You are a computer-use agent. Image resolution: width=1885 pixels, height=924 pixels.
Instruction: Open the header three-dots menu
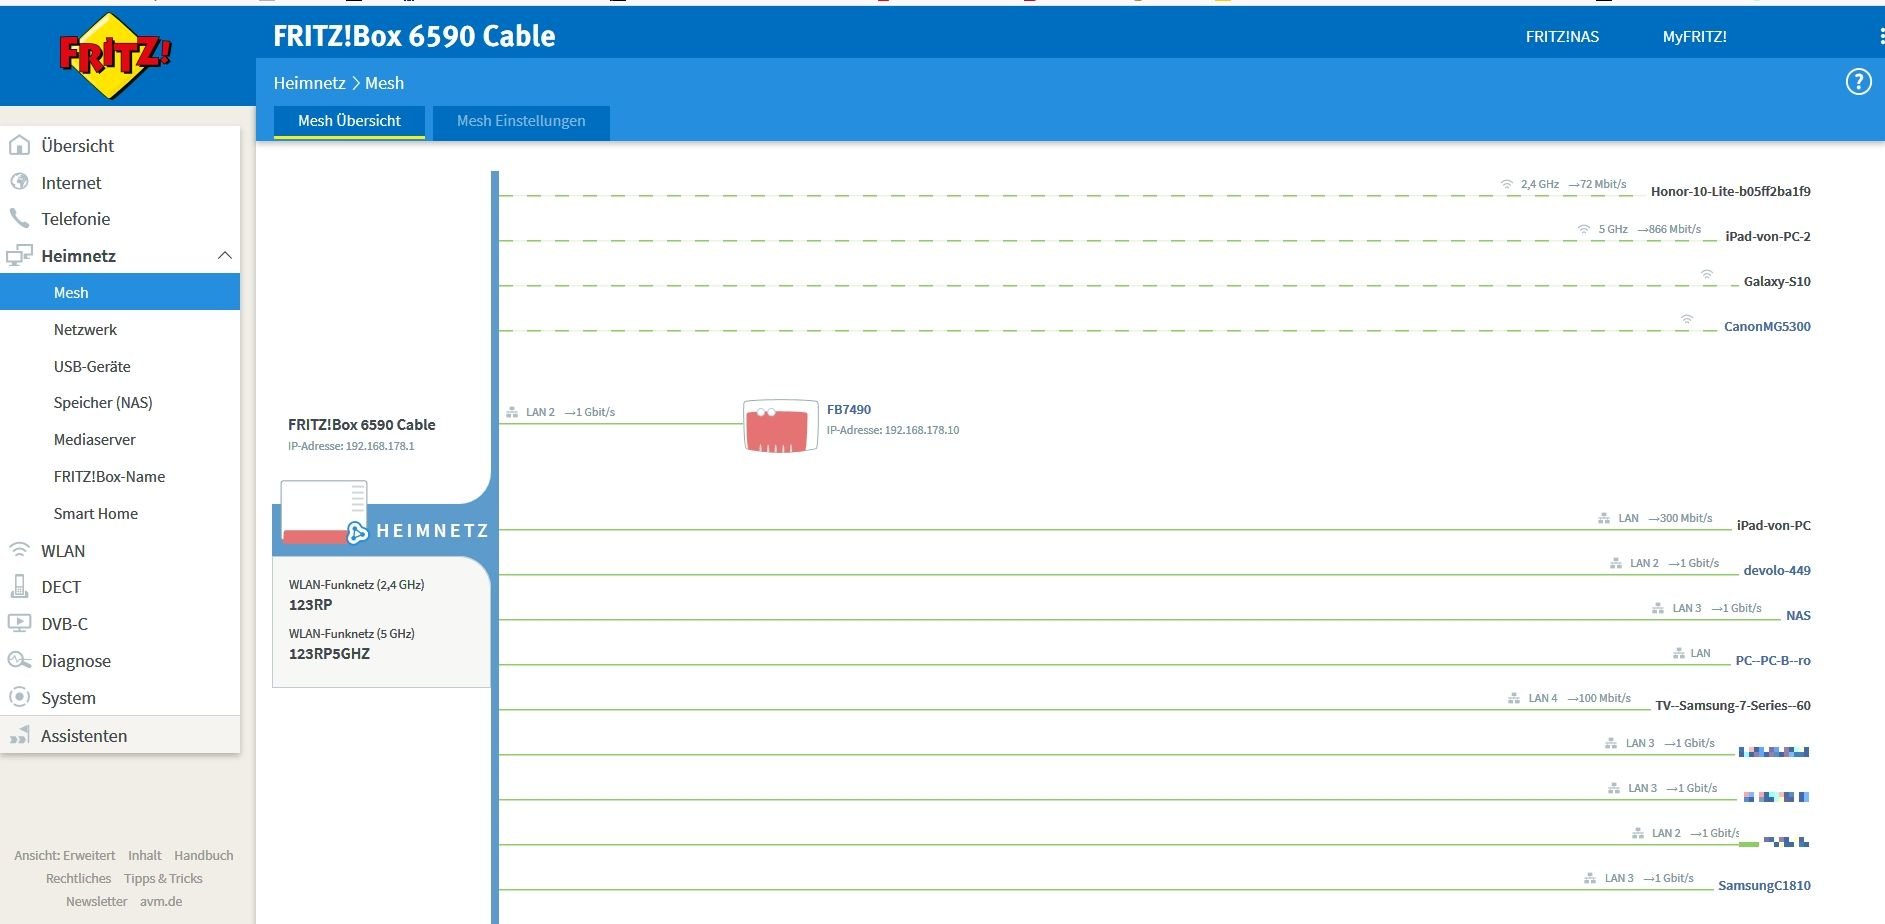tap(1880, 36)
